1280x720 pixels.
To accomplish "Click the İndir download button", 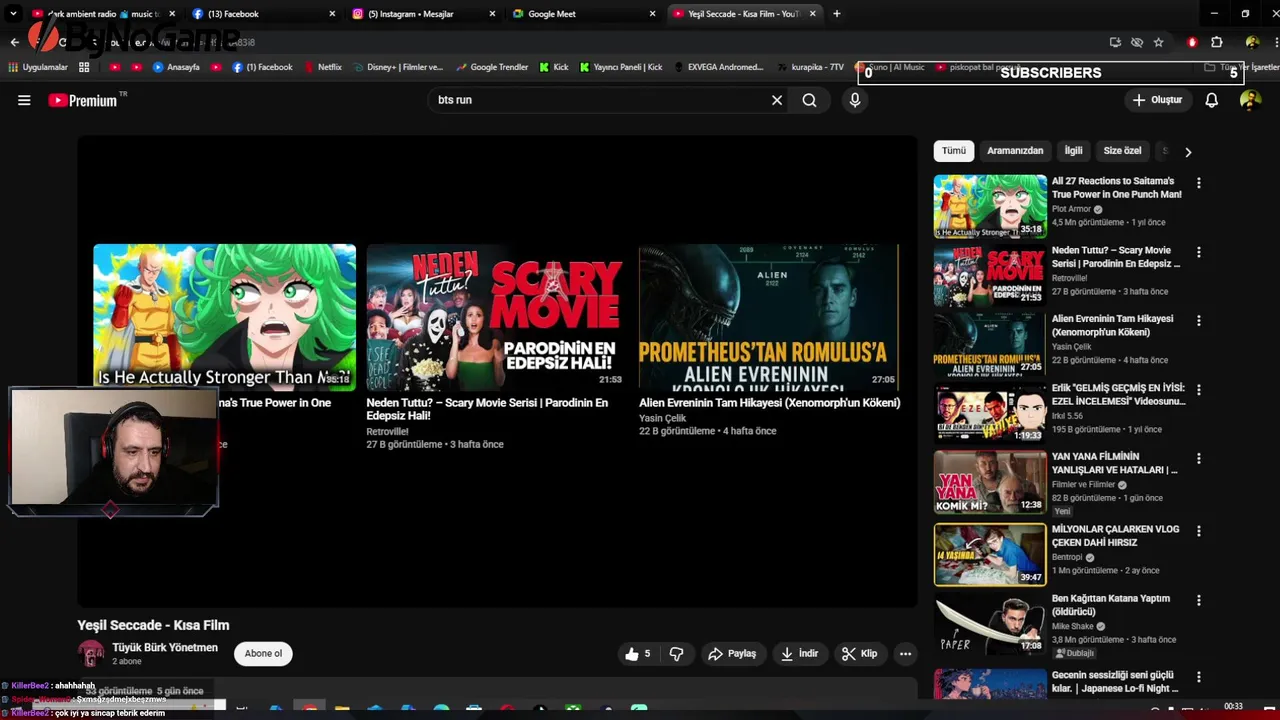I will 800,654.
